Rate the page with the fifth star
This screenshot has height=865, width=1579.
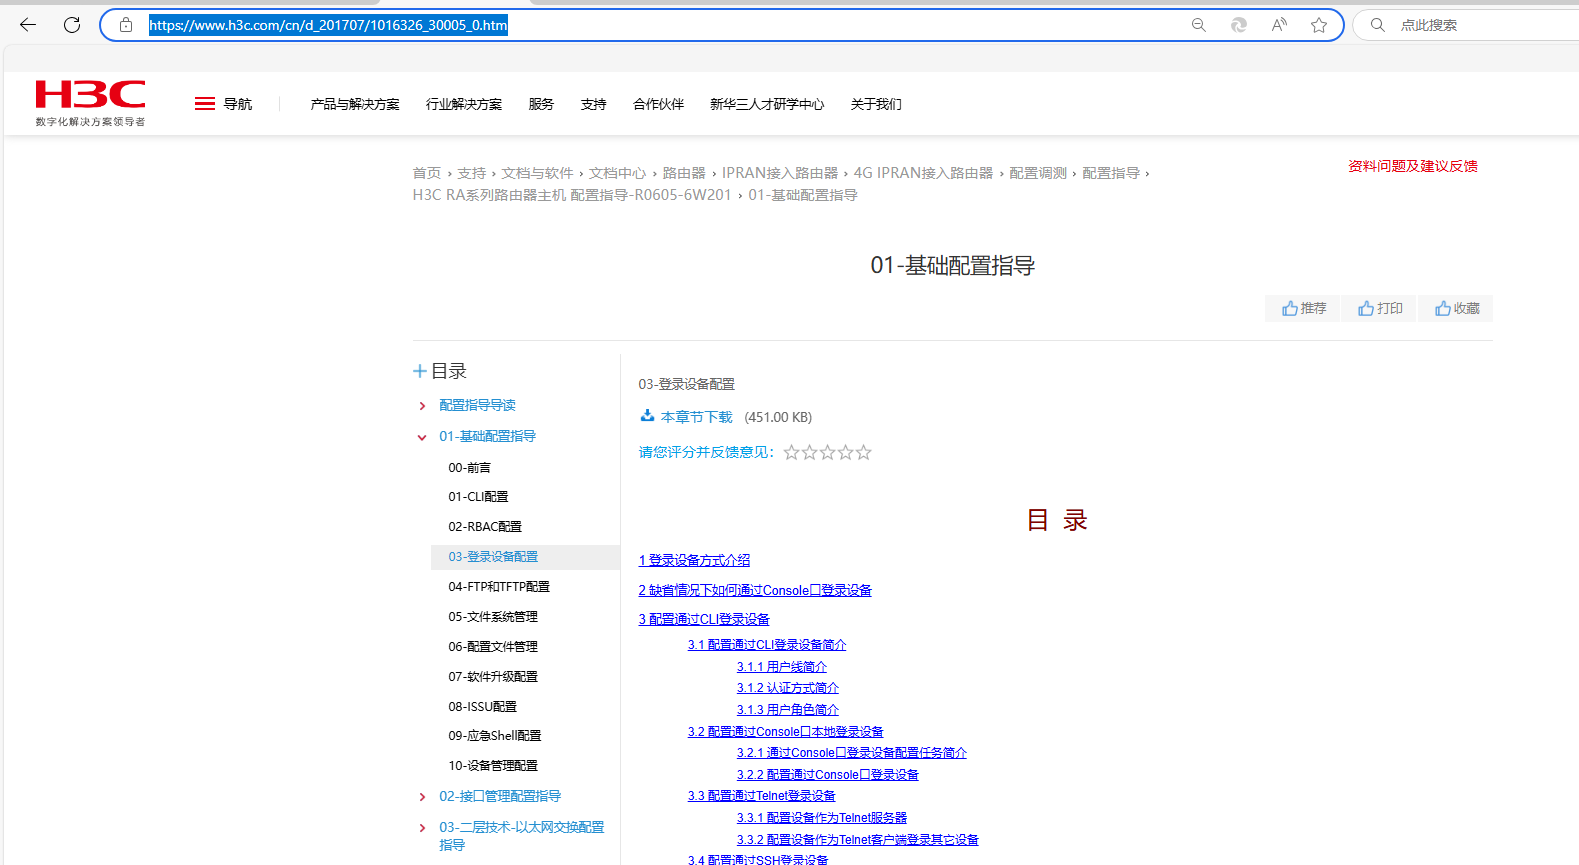[x=864, y=453]
